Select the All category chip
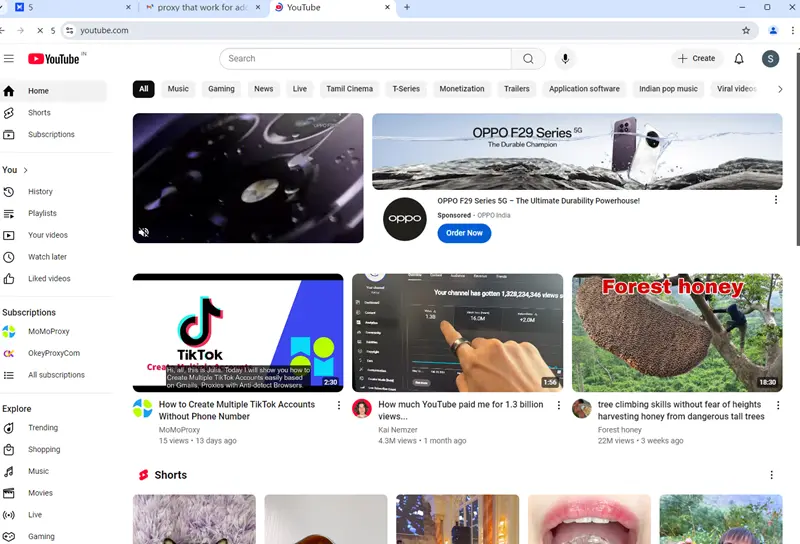The width and height of the screenshot is (800, 544). point(143,89)
